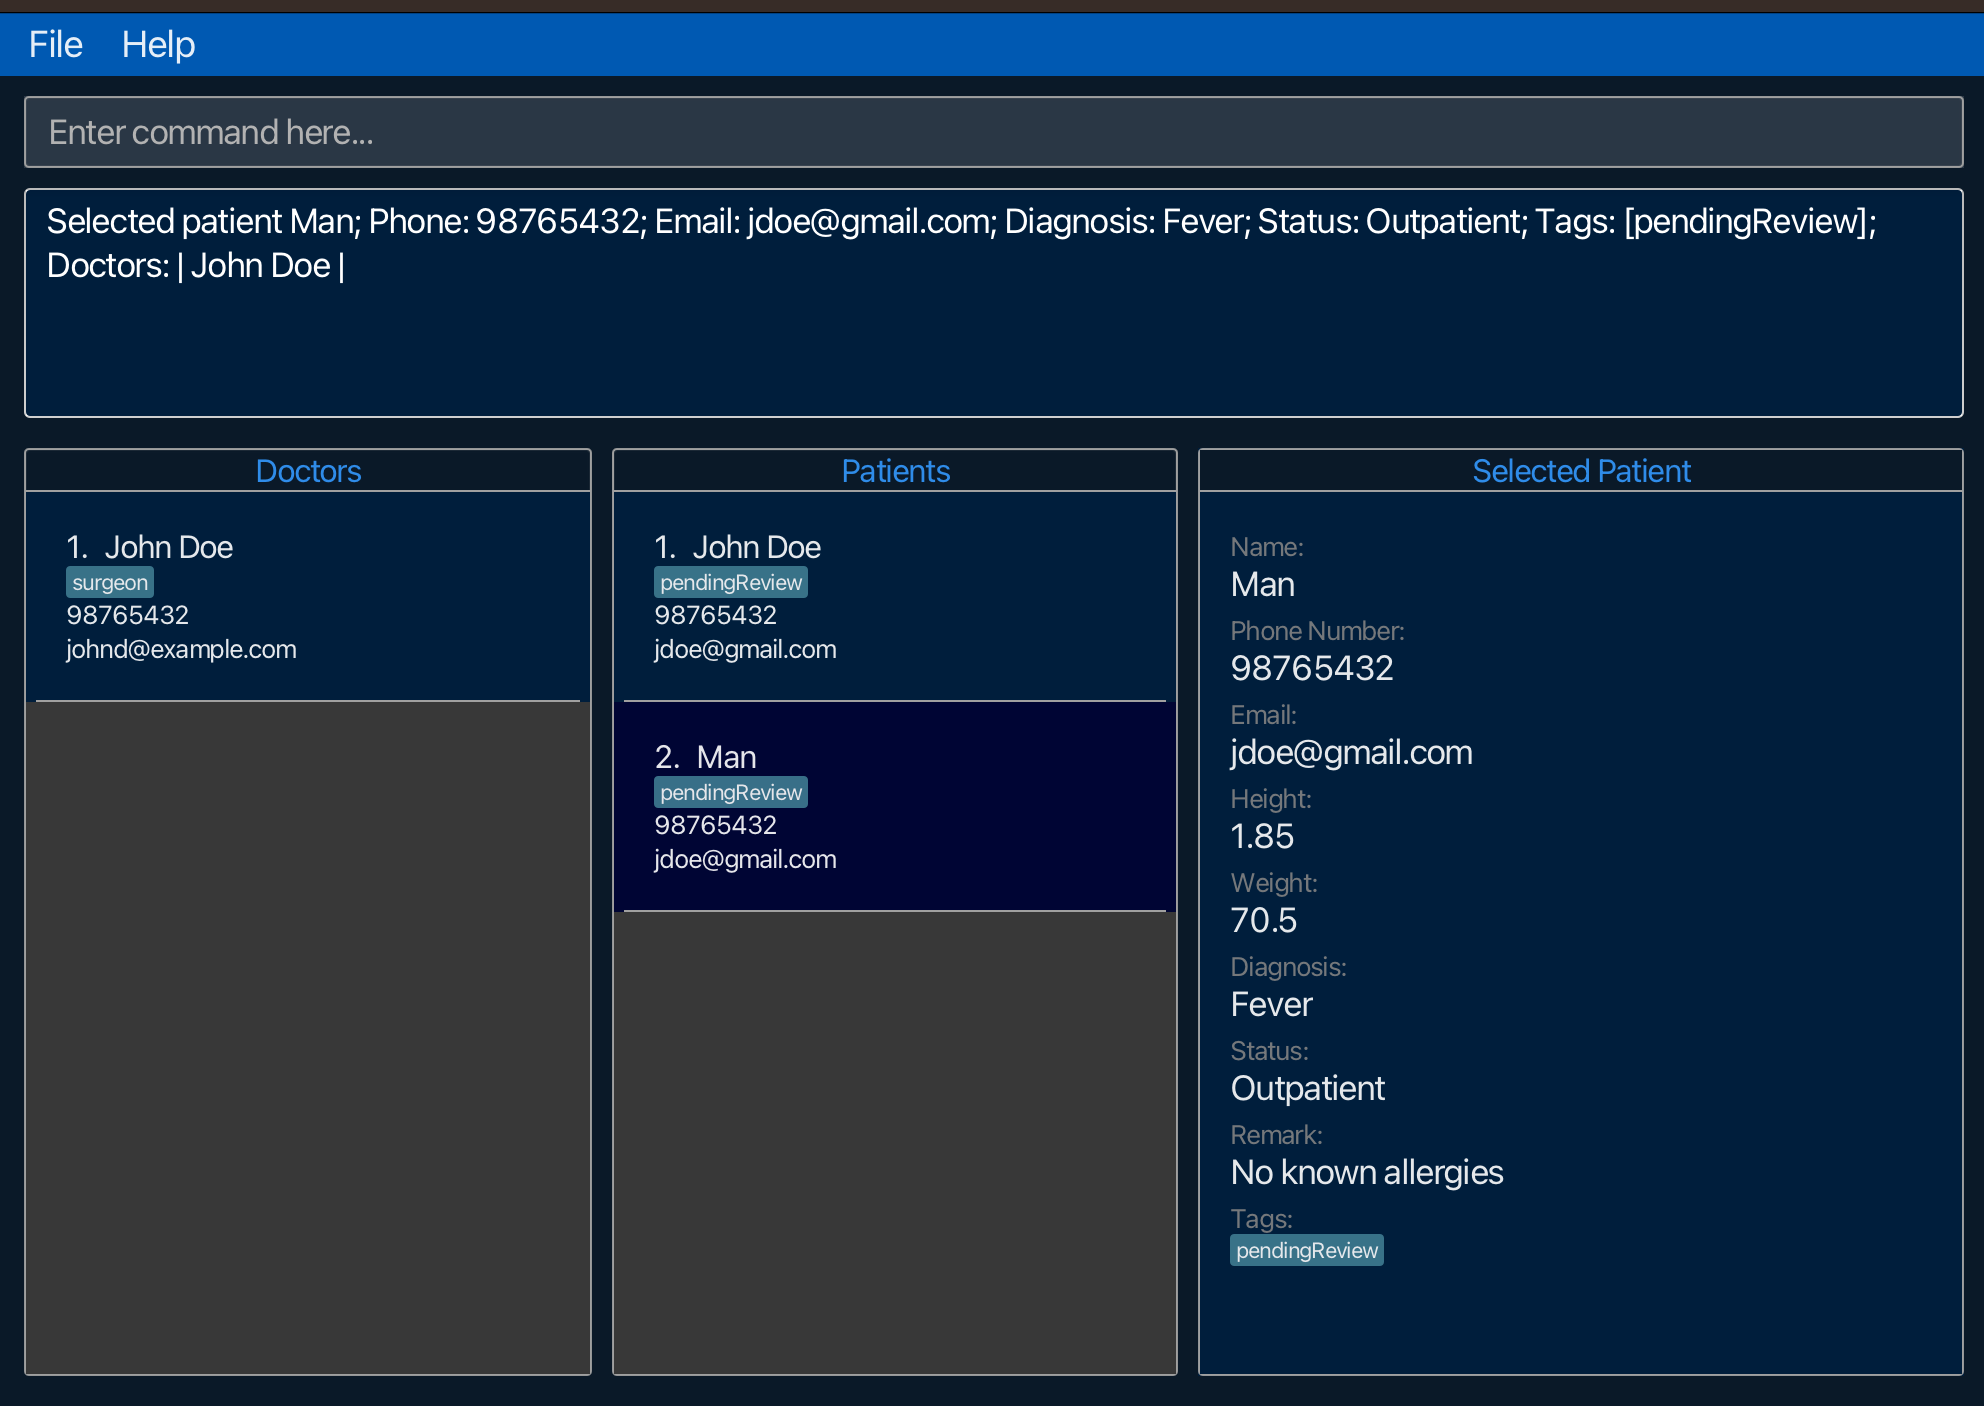Screen dimensions: 1984x1406
Task: Click pendingReview tag in Selected Patient panel
Action: pos(1306,1250)
